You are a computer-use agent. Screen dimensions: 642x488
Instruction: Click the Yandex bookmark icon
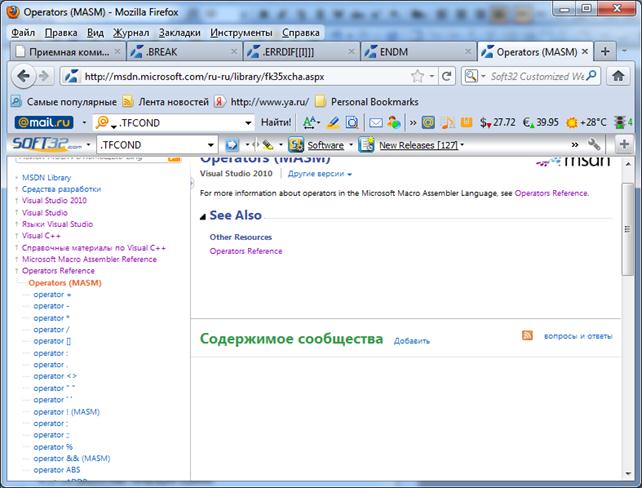tap(219, 102)
